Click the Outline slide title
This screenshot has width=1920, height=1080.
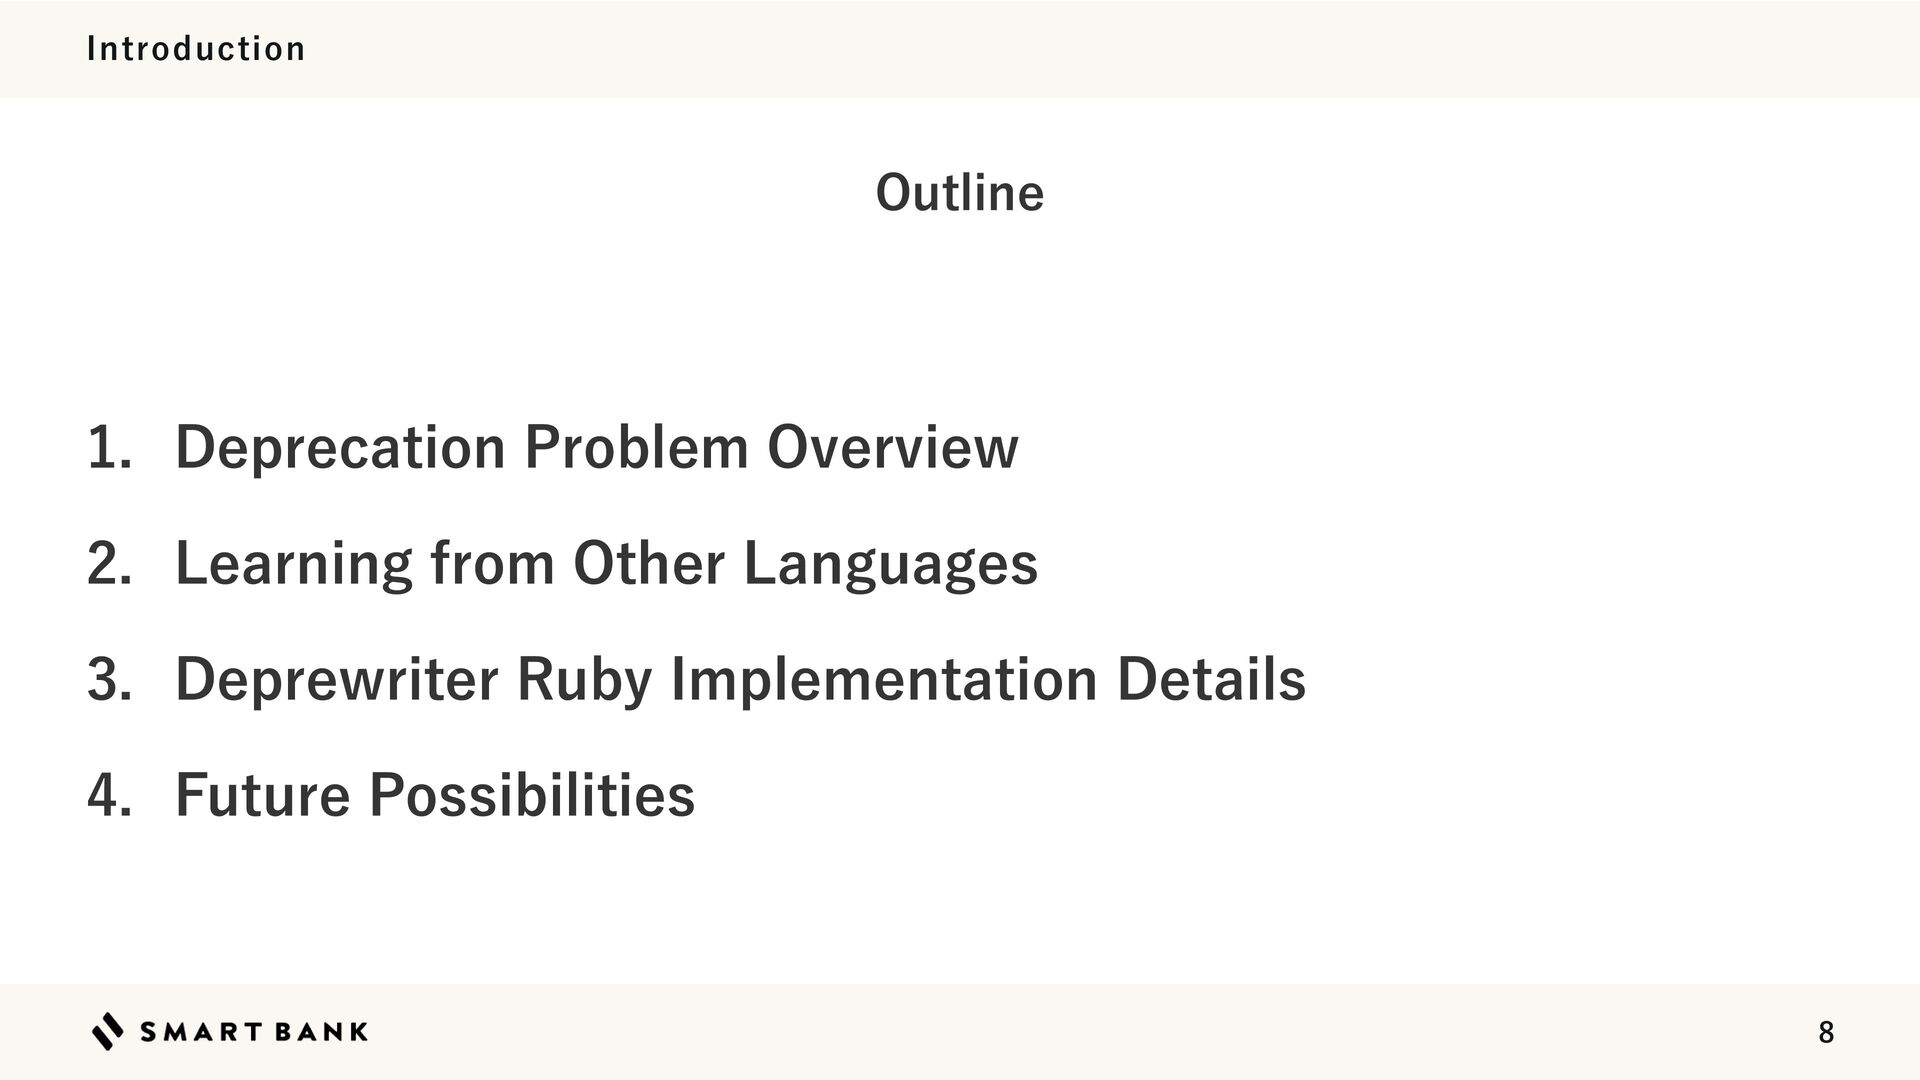(x=959, y=192)
